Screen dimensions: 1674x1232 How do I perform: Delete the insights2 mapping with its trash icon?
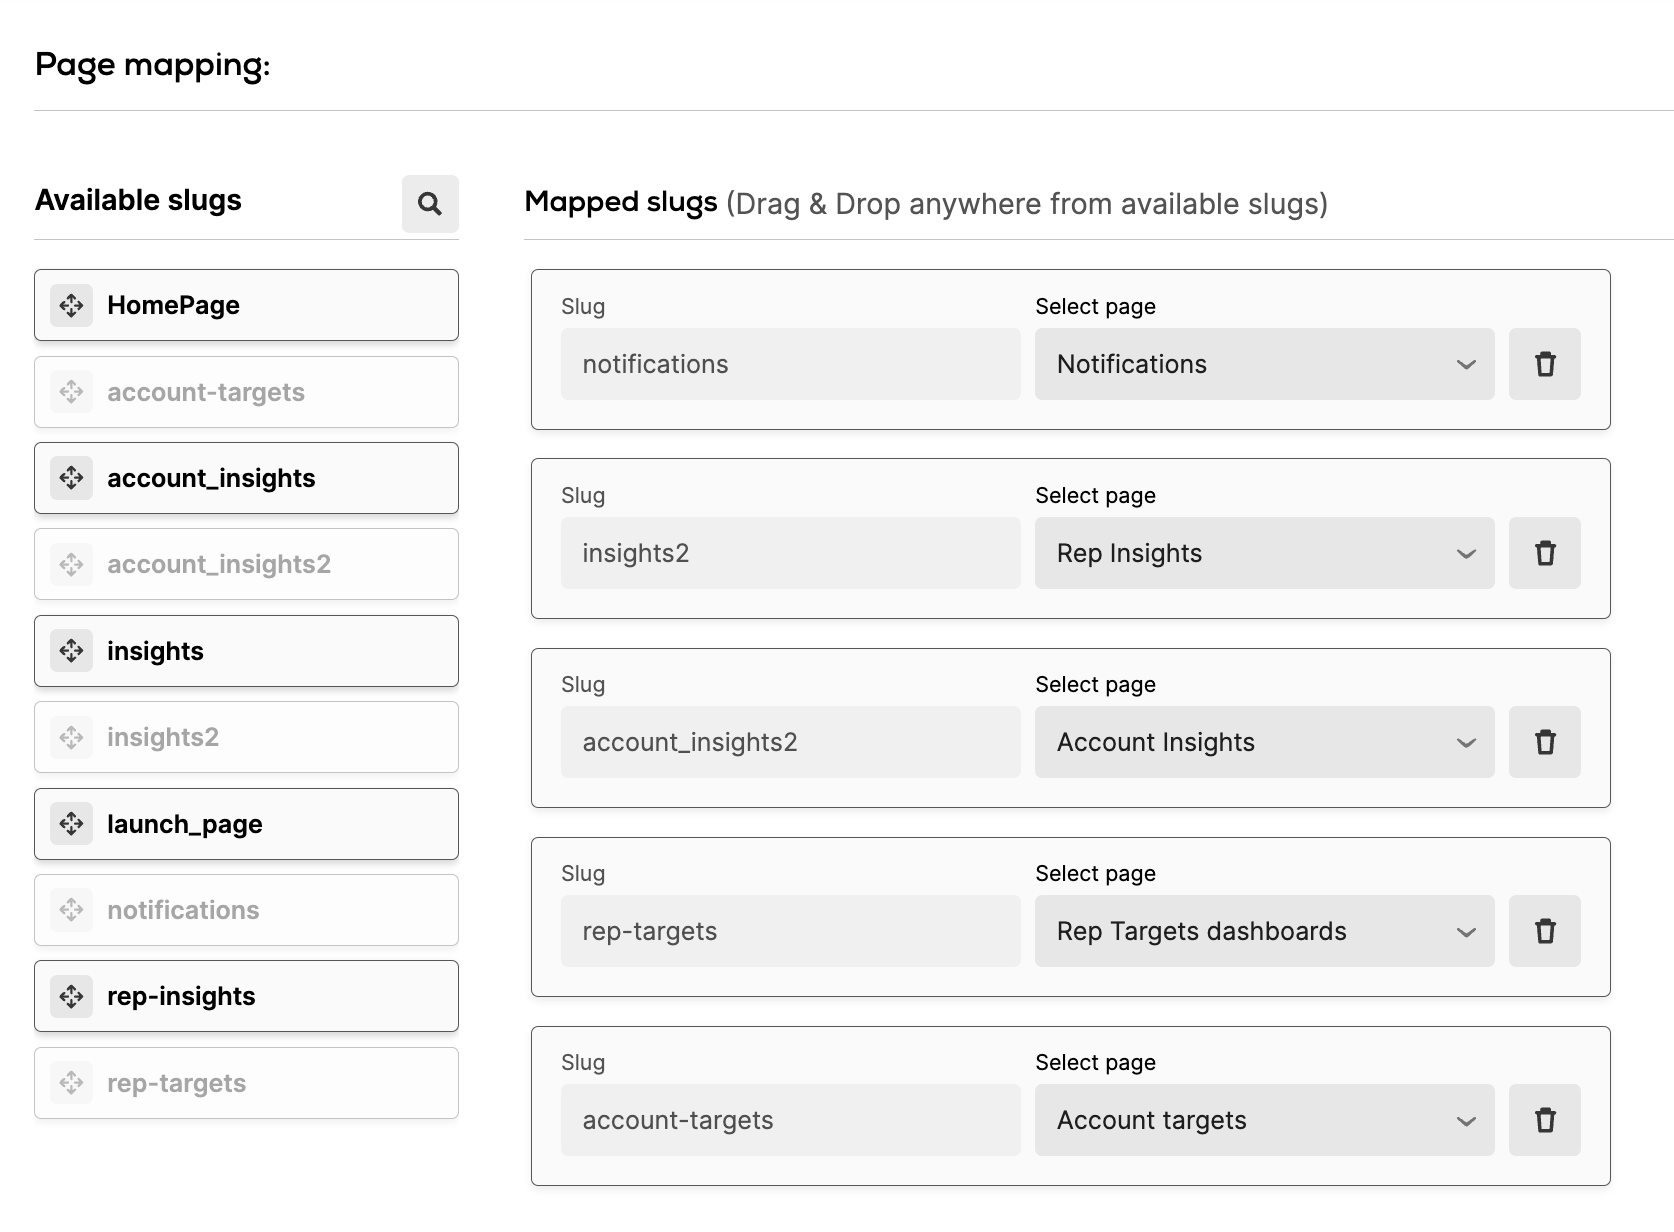pos(1544,553)
